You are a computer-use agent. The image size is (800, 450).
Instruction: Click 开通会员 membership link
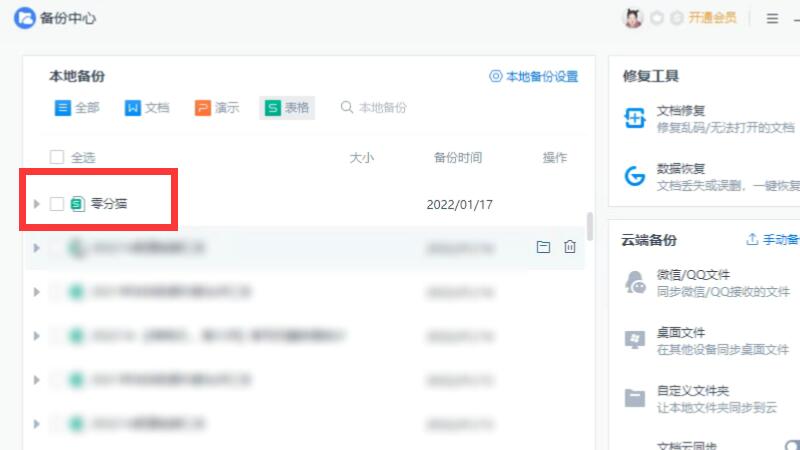(712, 18)
